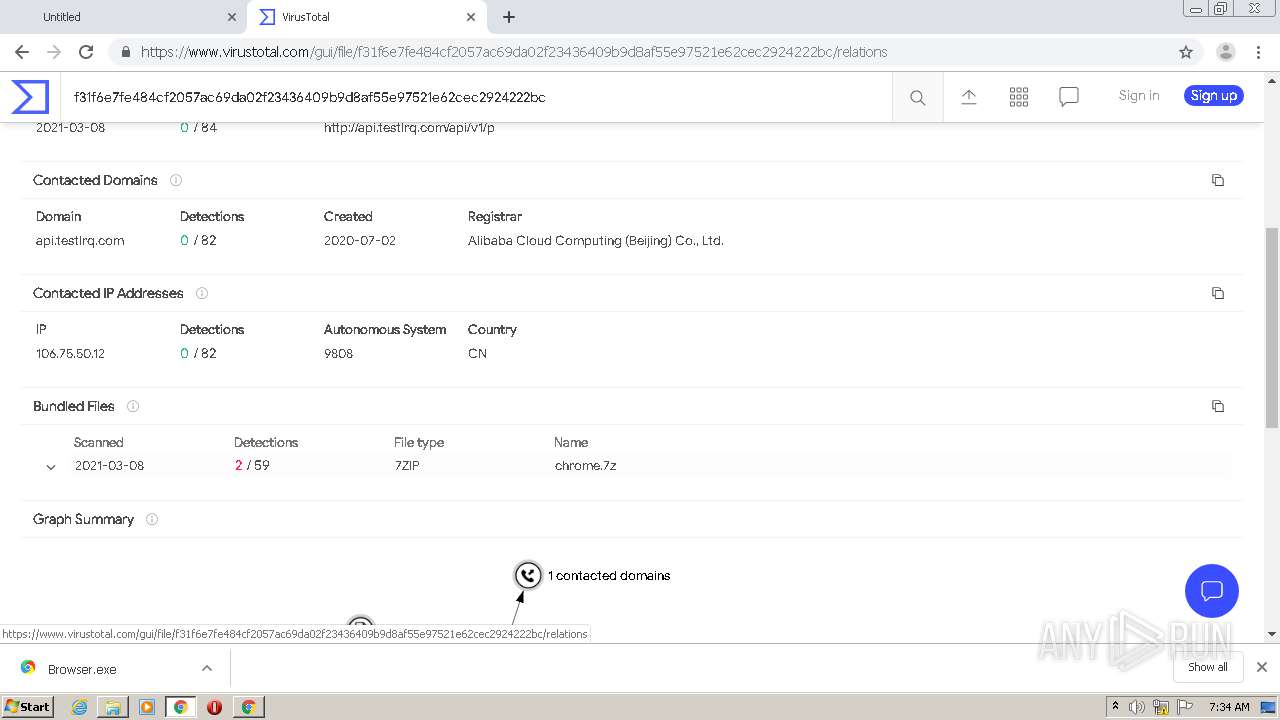Open the apps grid icon
The image size is (1280, 720).
tap(1019, 97)
